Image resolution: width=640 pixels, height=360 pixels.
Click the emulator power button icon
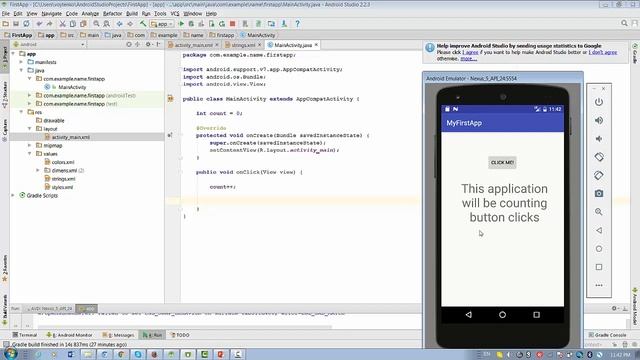599,102
